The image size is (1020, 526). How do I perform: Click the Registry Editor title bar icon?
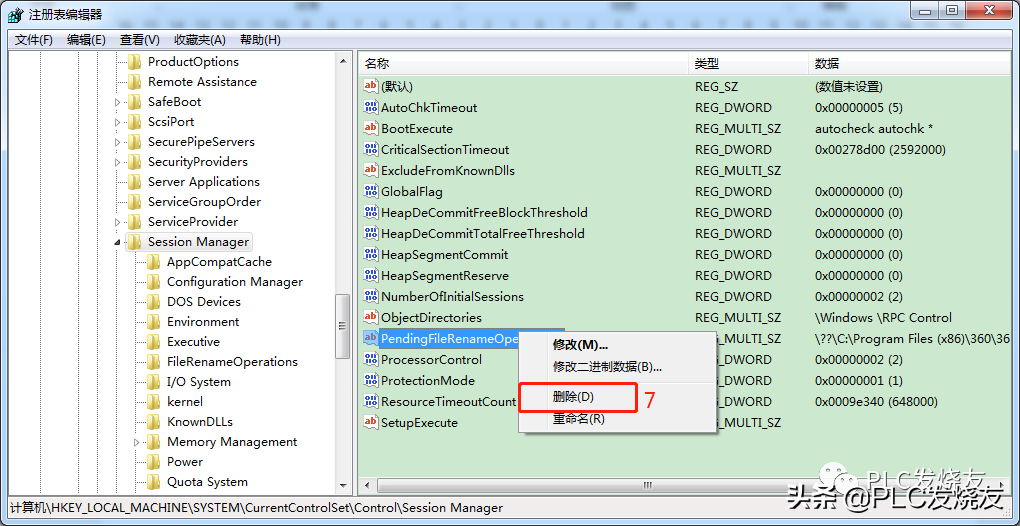click(14, 14)
